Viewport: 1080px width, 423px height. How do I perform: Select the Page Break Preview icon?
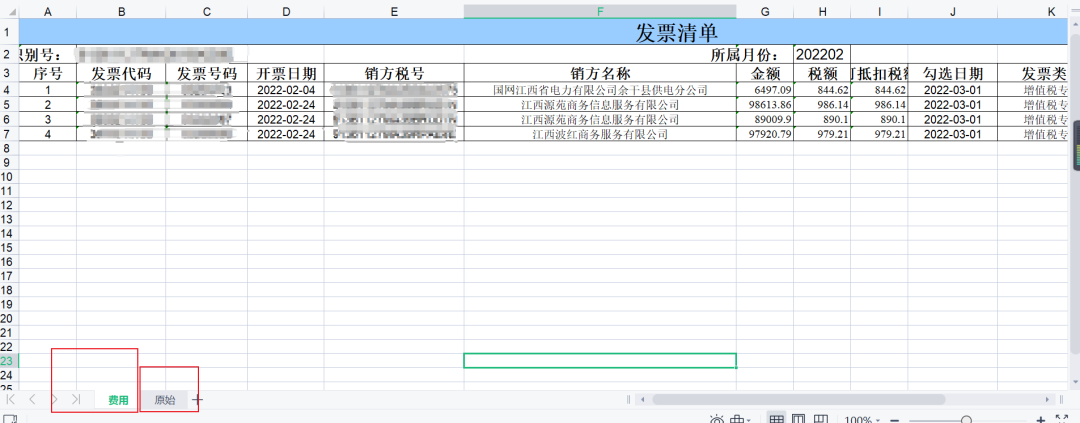[x=820, y=420]
